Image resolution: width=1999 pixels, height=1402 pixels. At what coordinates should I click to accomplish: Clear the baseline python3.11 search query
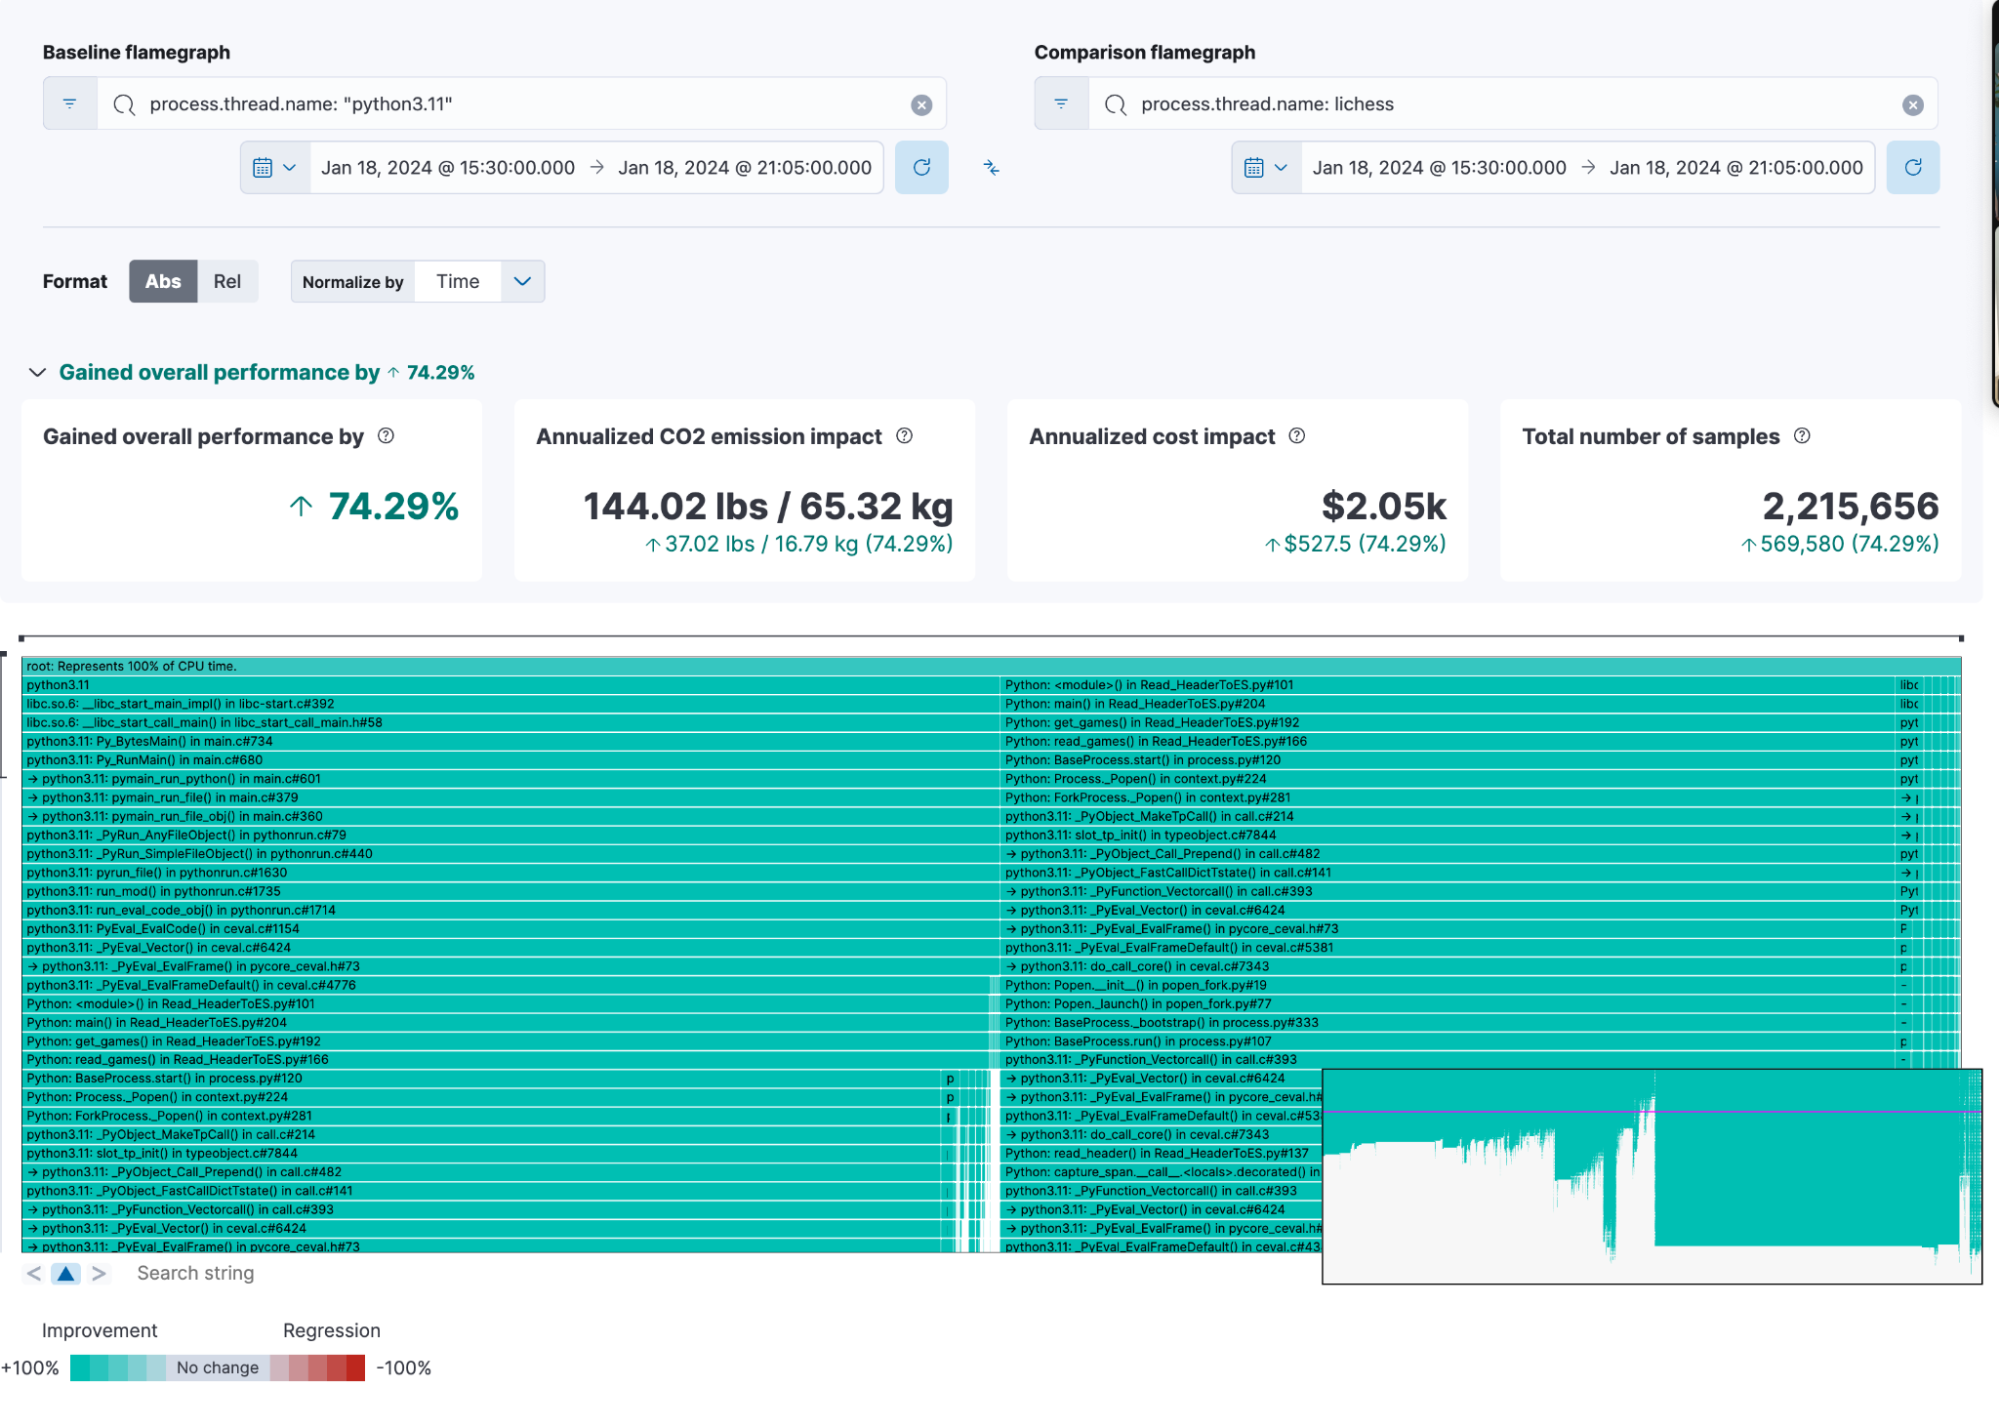[x=921, y=105]
